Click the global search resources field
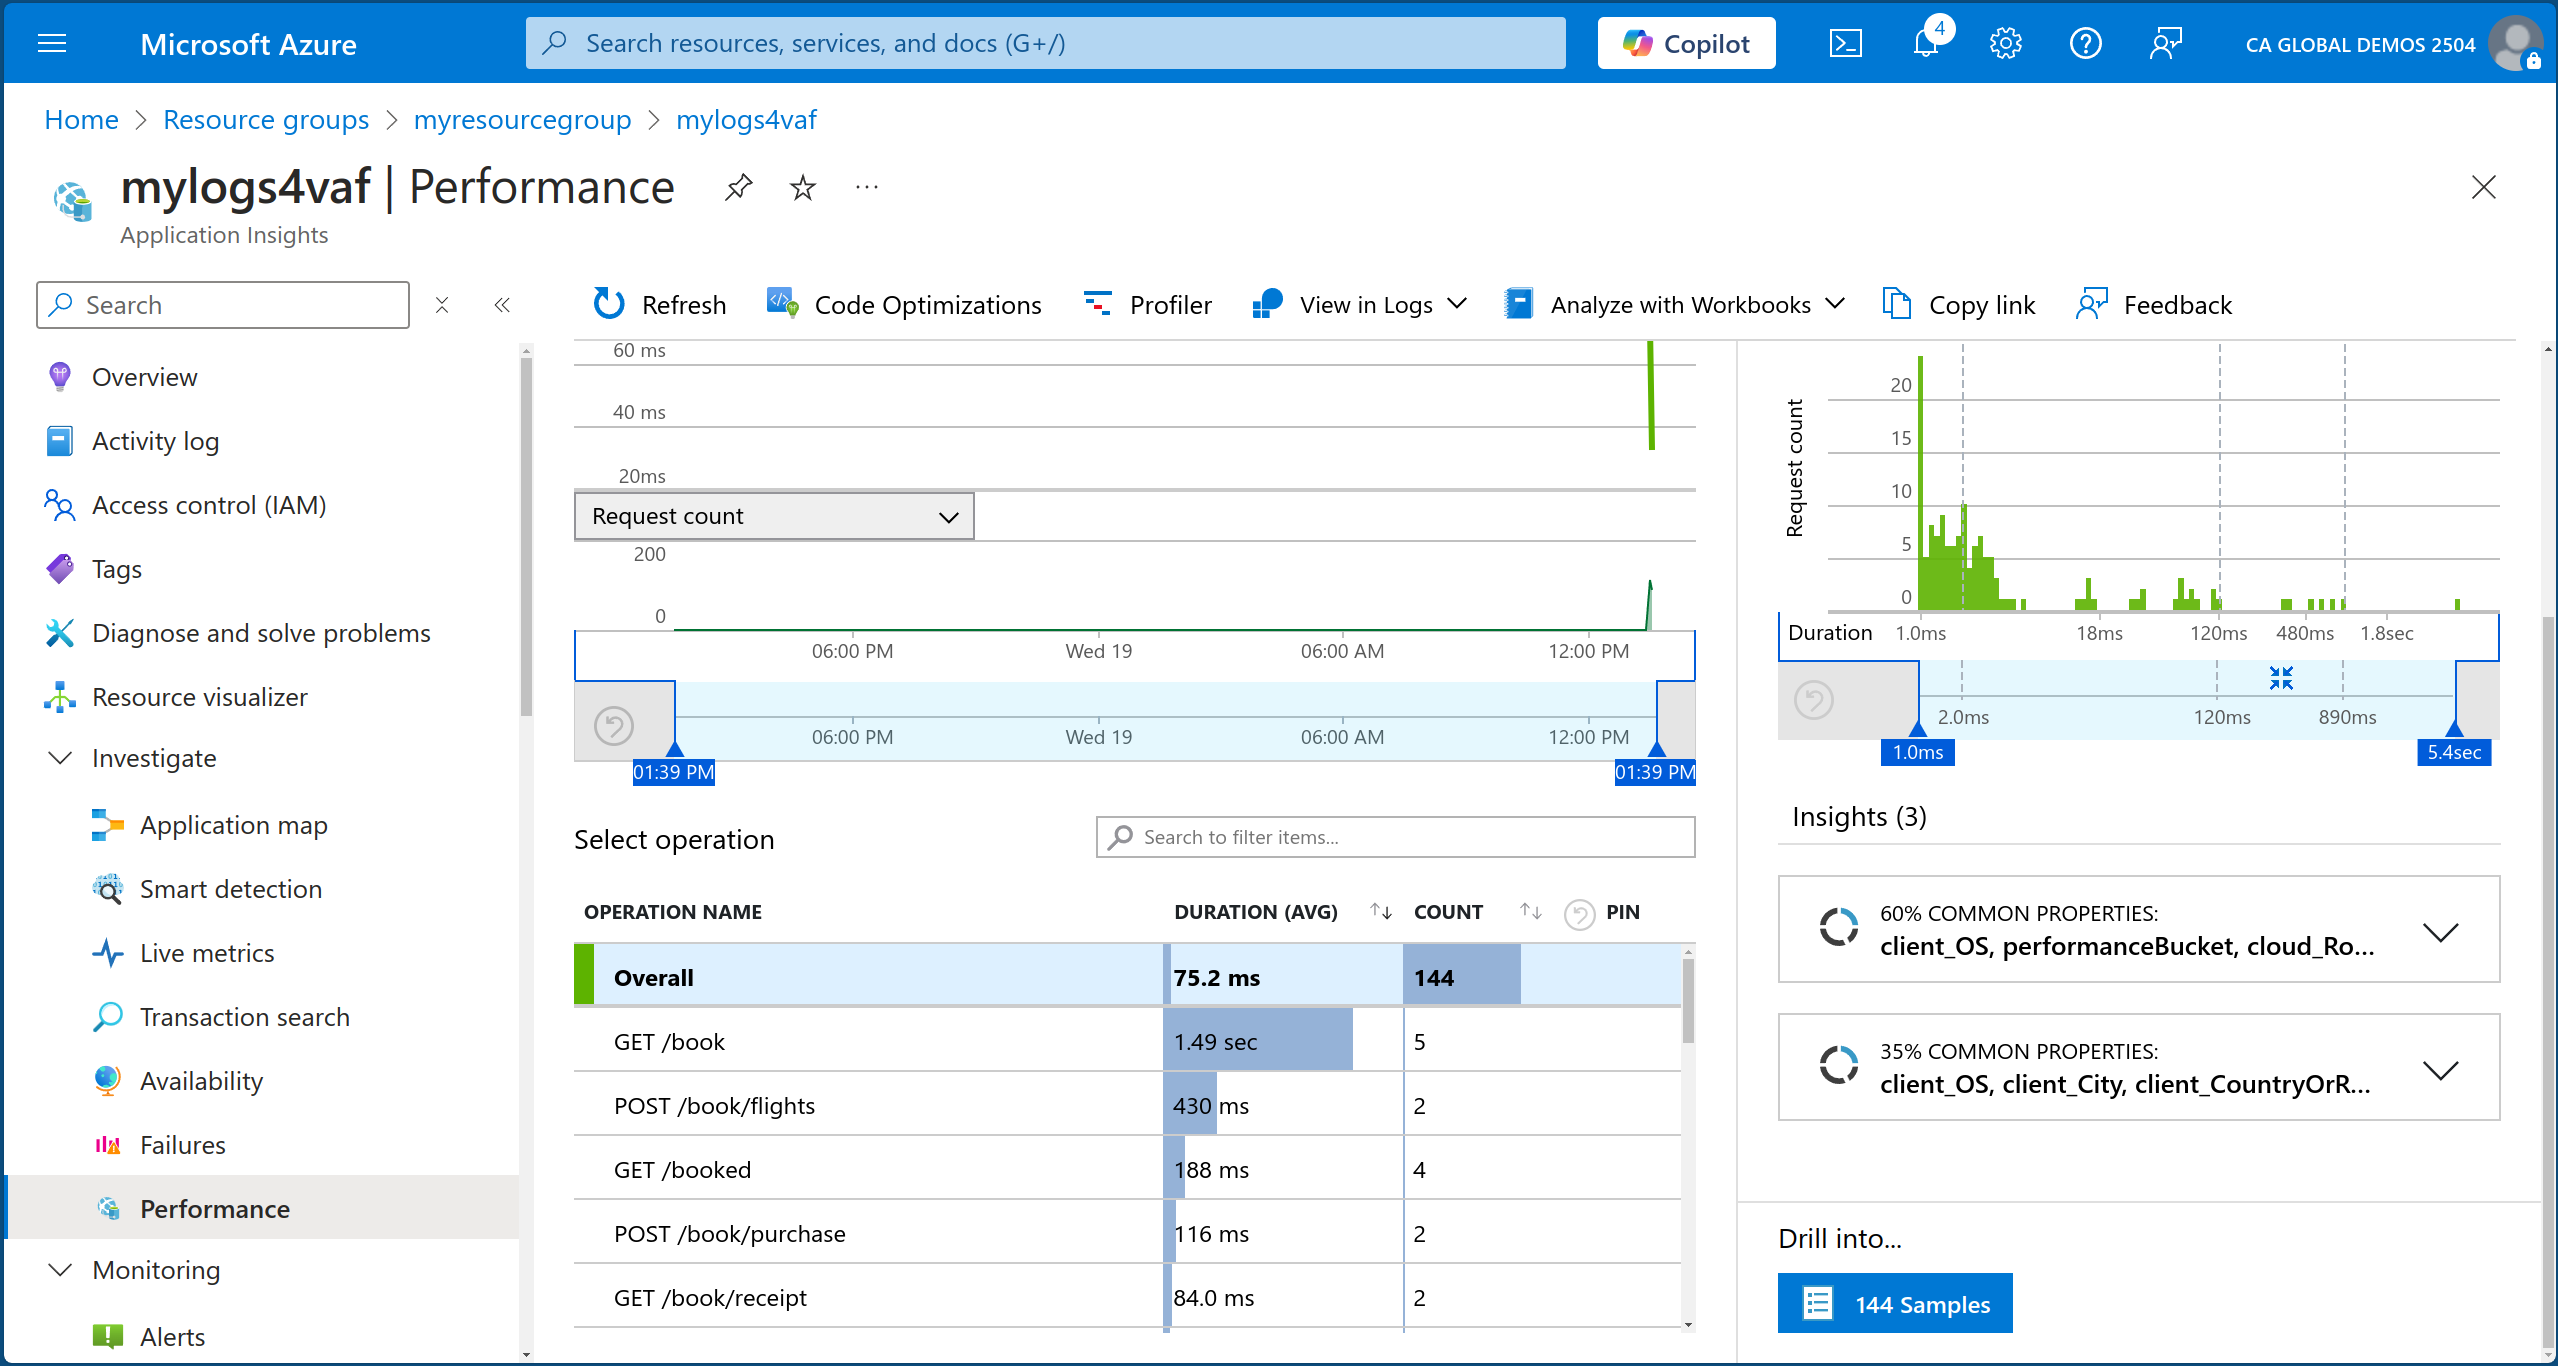The height and width of the screenshot is (1366, 2558). click(x=1045, y=44)
